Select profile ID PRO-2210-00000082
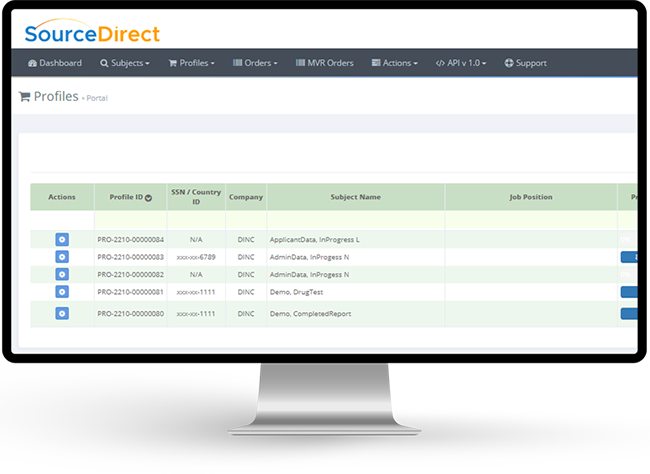Viewport: 650px width, 474px height. click(131, 275)
